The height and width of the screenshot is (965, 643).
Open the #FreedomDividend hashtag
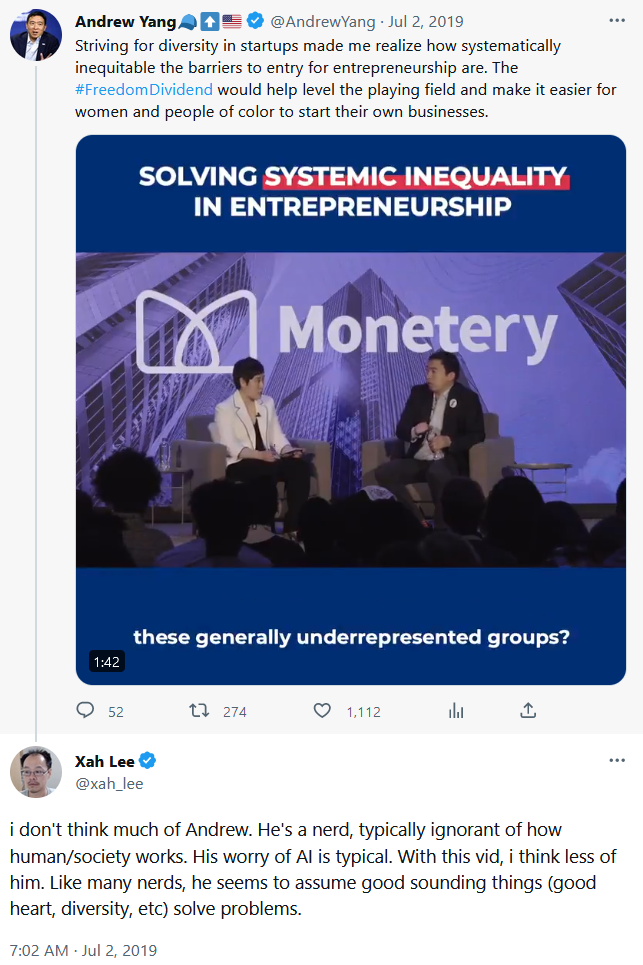click(x=144, y=88)
